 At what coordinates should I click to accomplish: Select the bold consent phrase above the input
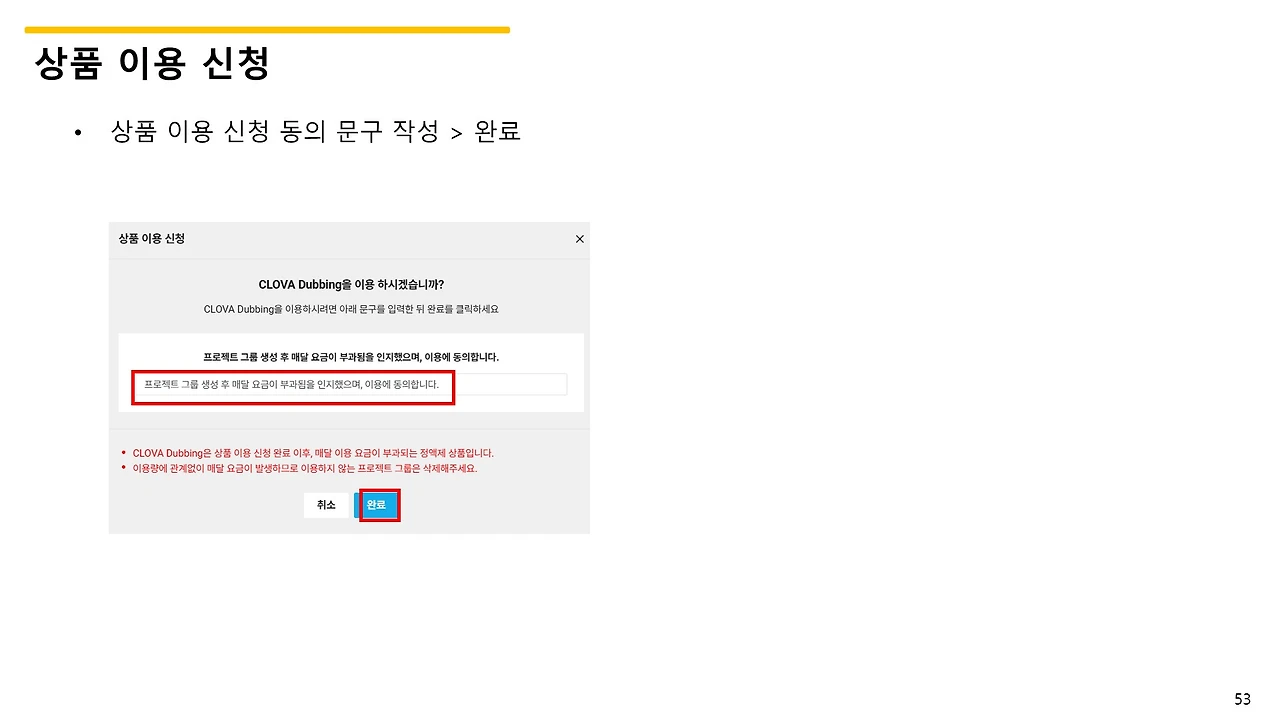click(351, 357)
